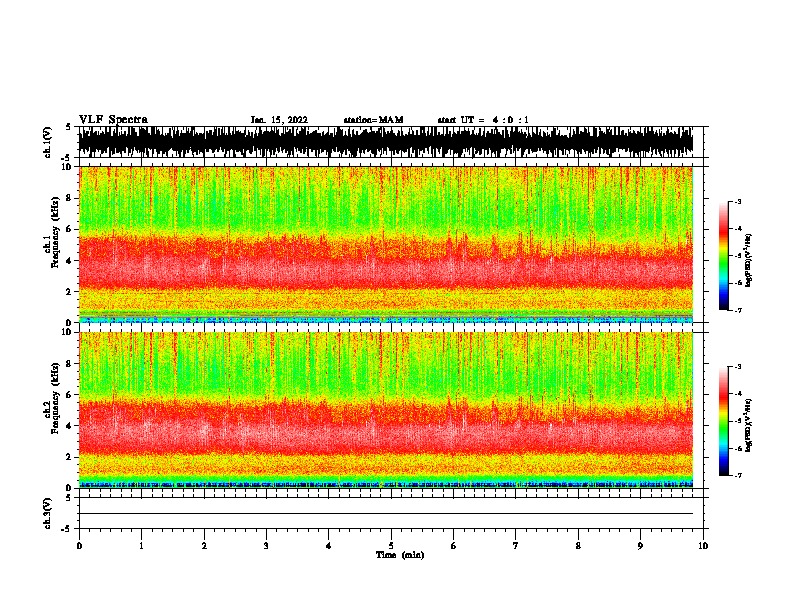Click the color scale bar beside ch.1 spectrogram

723,256
